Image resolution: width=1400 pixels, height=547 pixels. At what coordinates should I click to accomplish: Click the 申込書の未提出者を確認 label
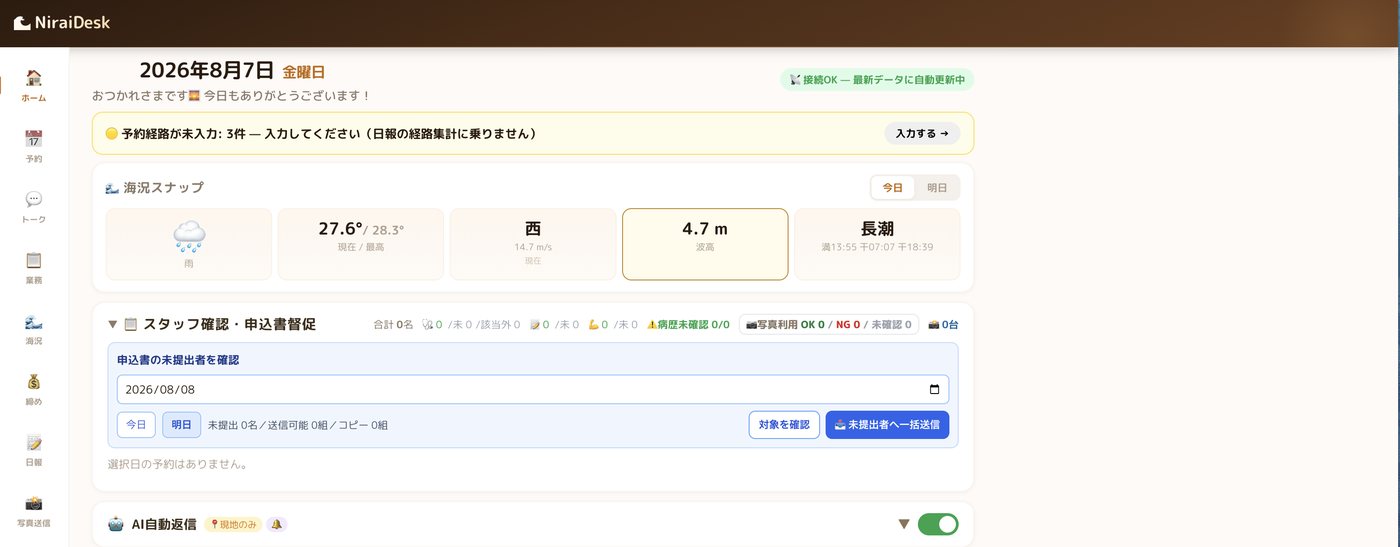pyautogui.click(x=178, y=359)
